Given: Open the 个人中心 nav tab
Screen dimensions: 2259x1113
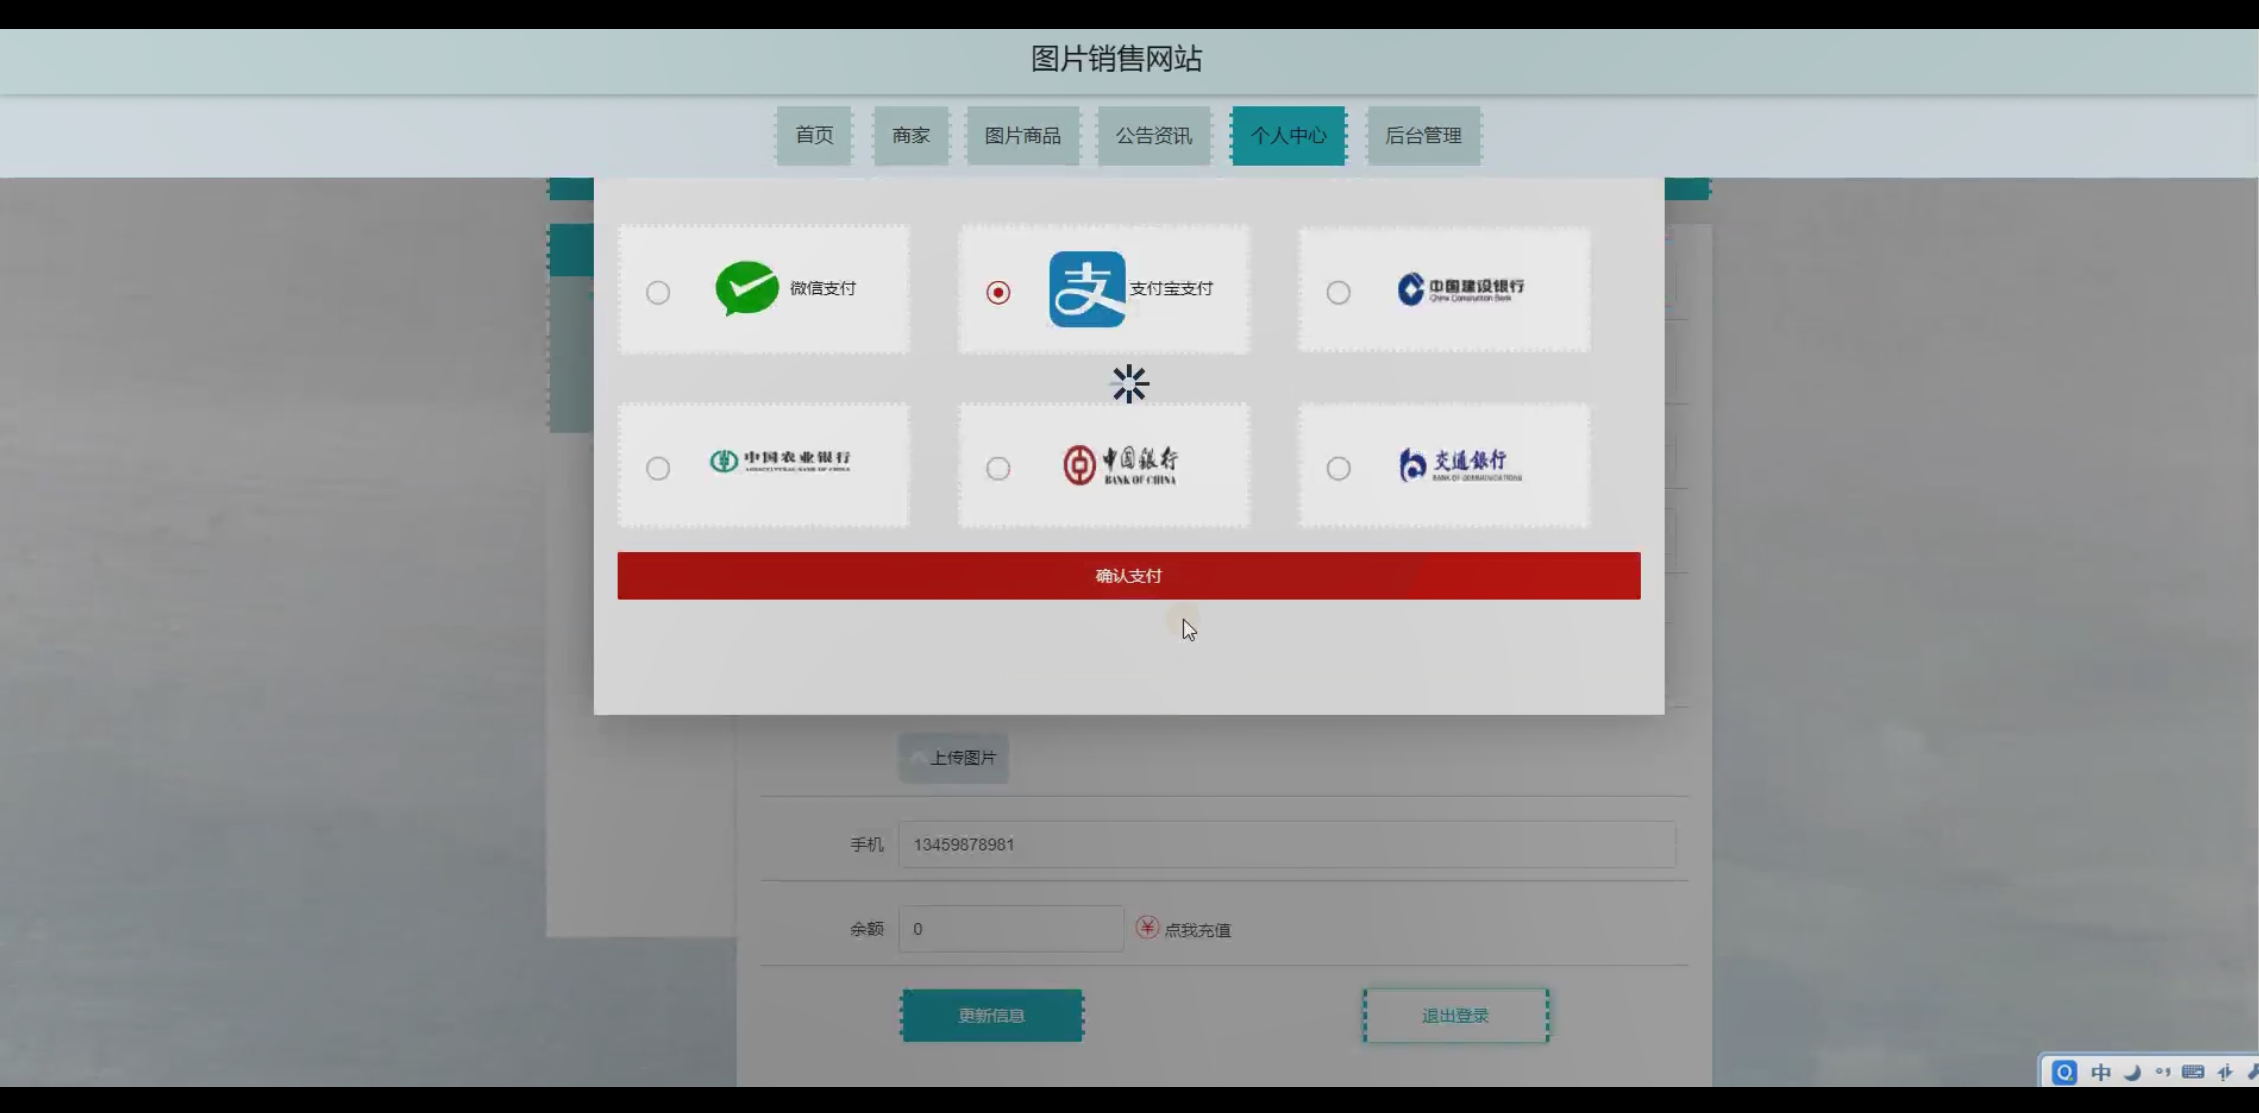Looking at the screenshot, I should coord(1288,136).
